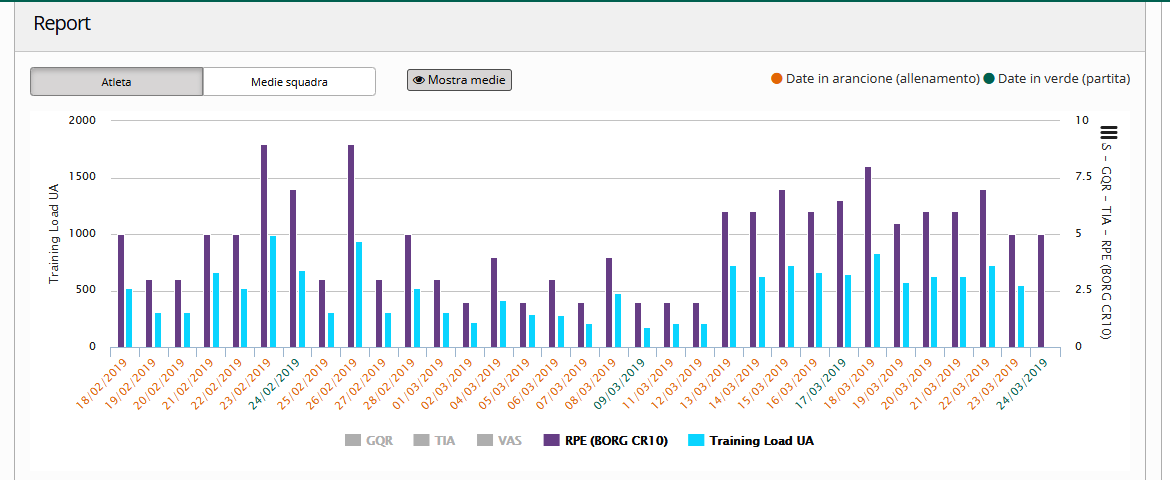Select the cyan Training Load bar for 18/03/2019
The height and width of the screenshot is (480, 1170).
pos(877,300)
